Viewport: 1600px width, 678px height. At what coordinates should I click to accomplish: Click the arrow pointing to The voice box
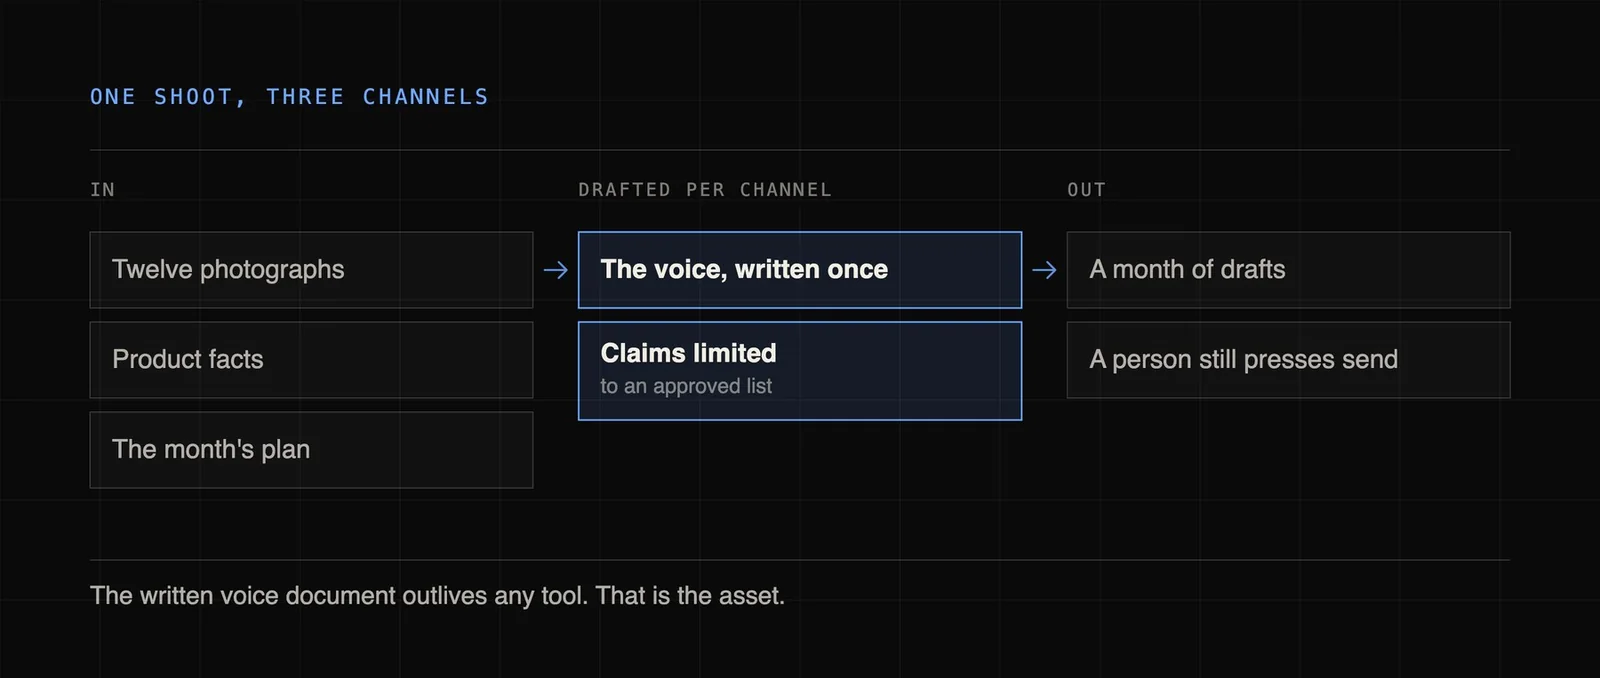pos(555,270)
